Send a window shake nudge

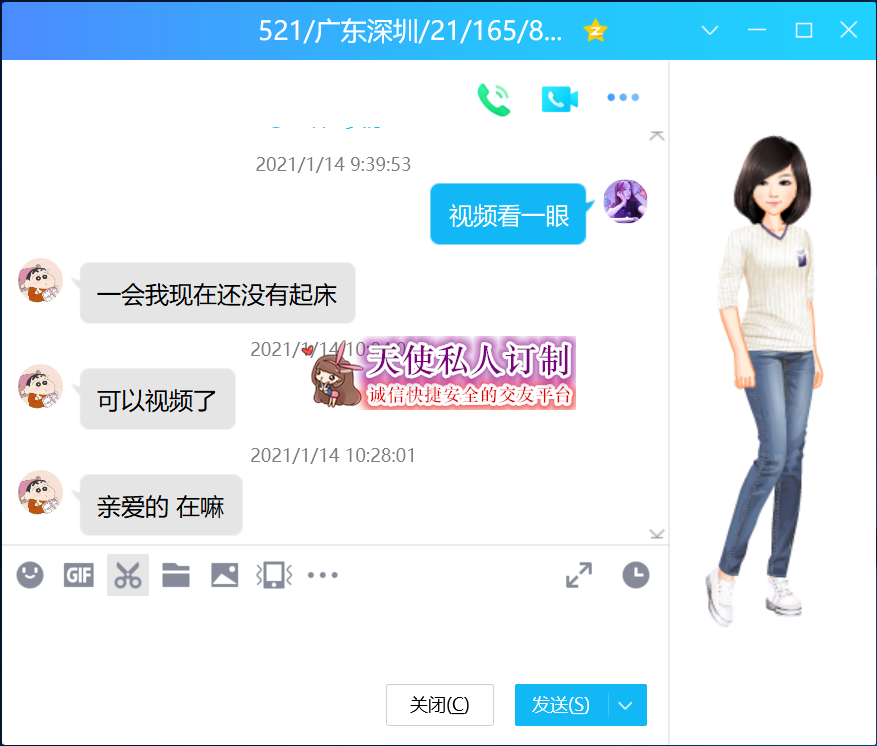click(x=273, y=575)
